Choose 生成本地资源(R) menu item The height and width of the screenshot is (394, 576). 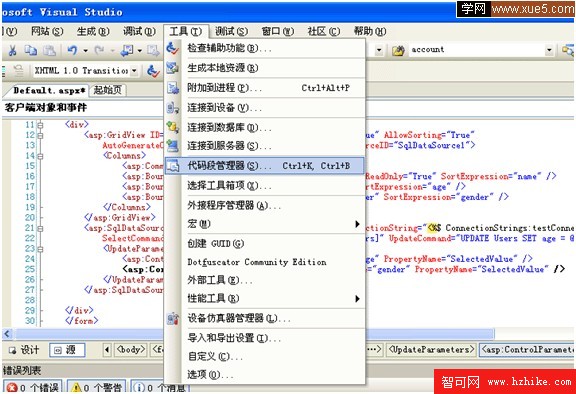264,68
